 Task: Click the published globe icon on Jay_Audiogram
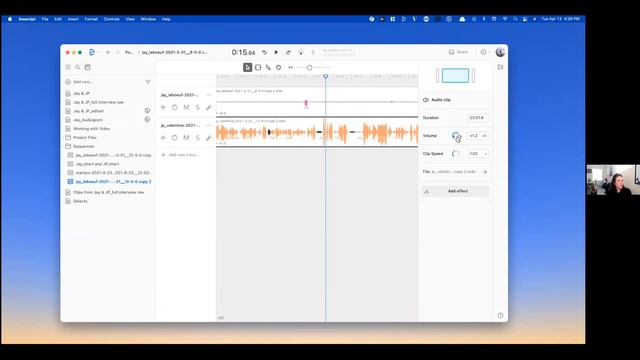click(x=147, y=120)
